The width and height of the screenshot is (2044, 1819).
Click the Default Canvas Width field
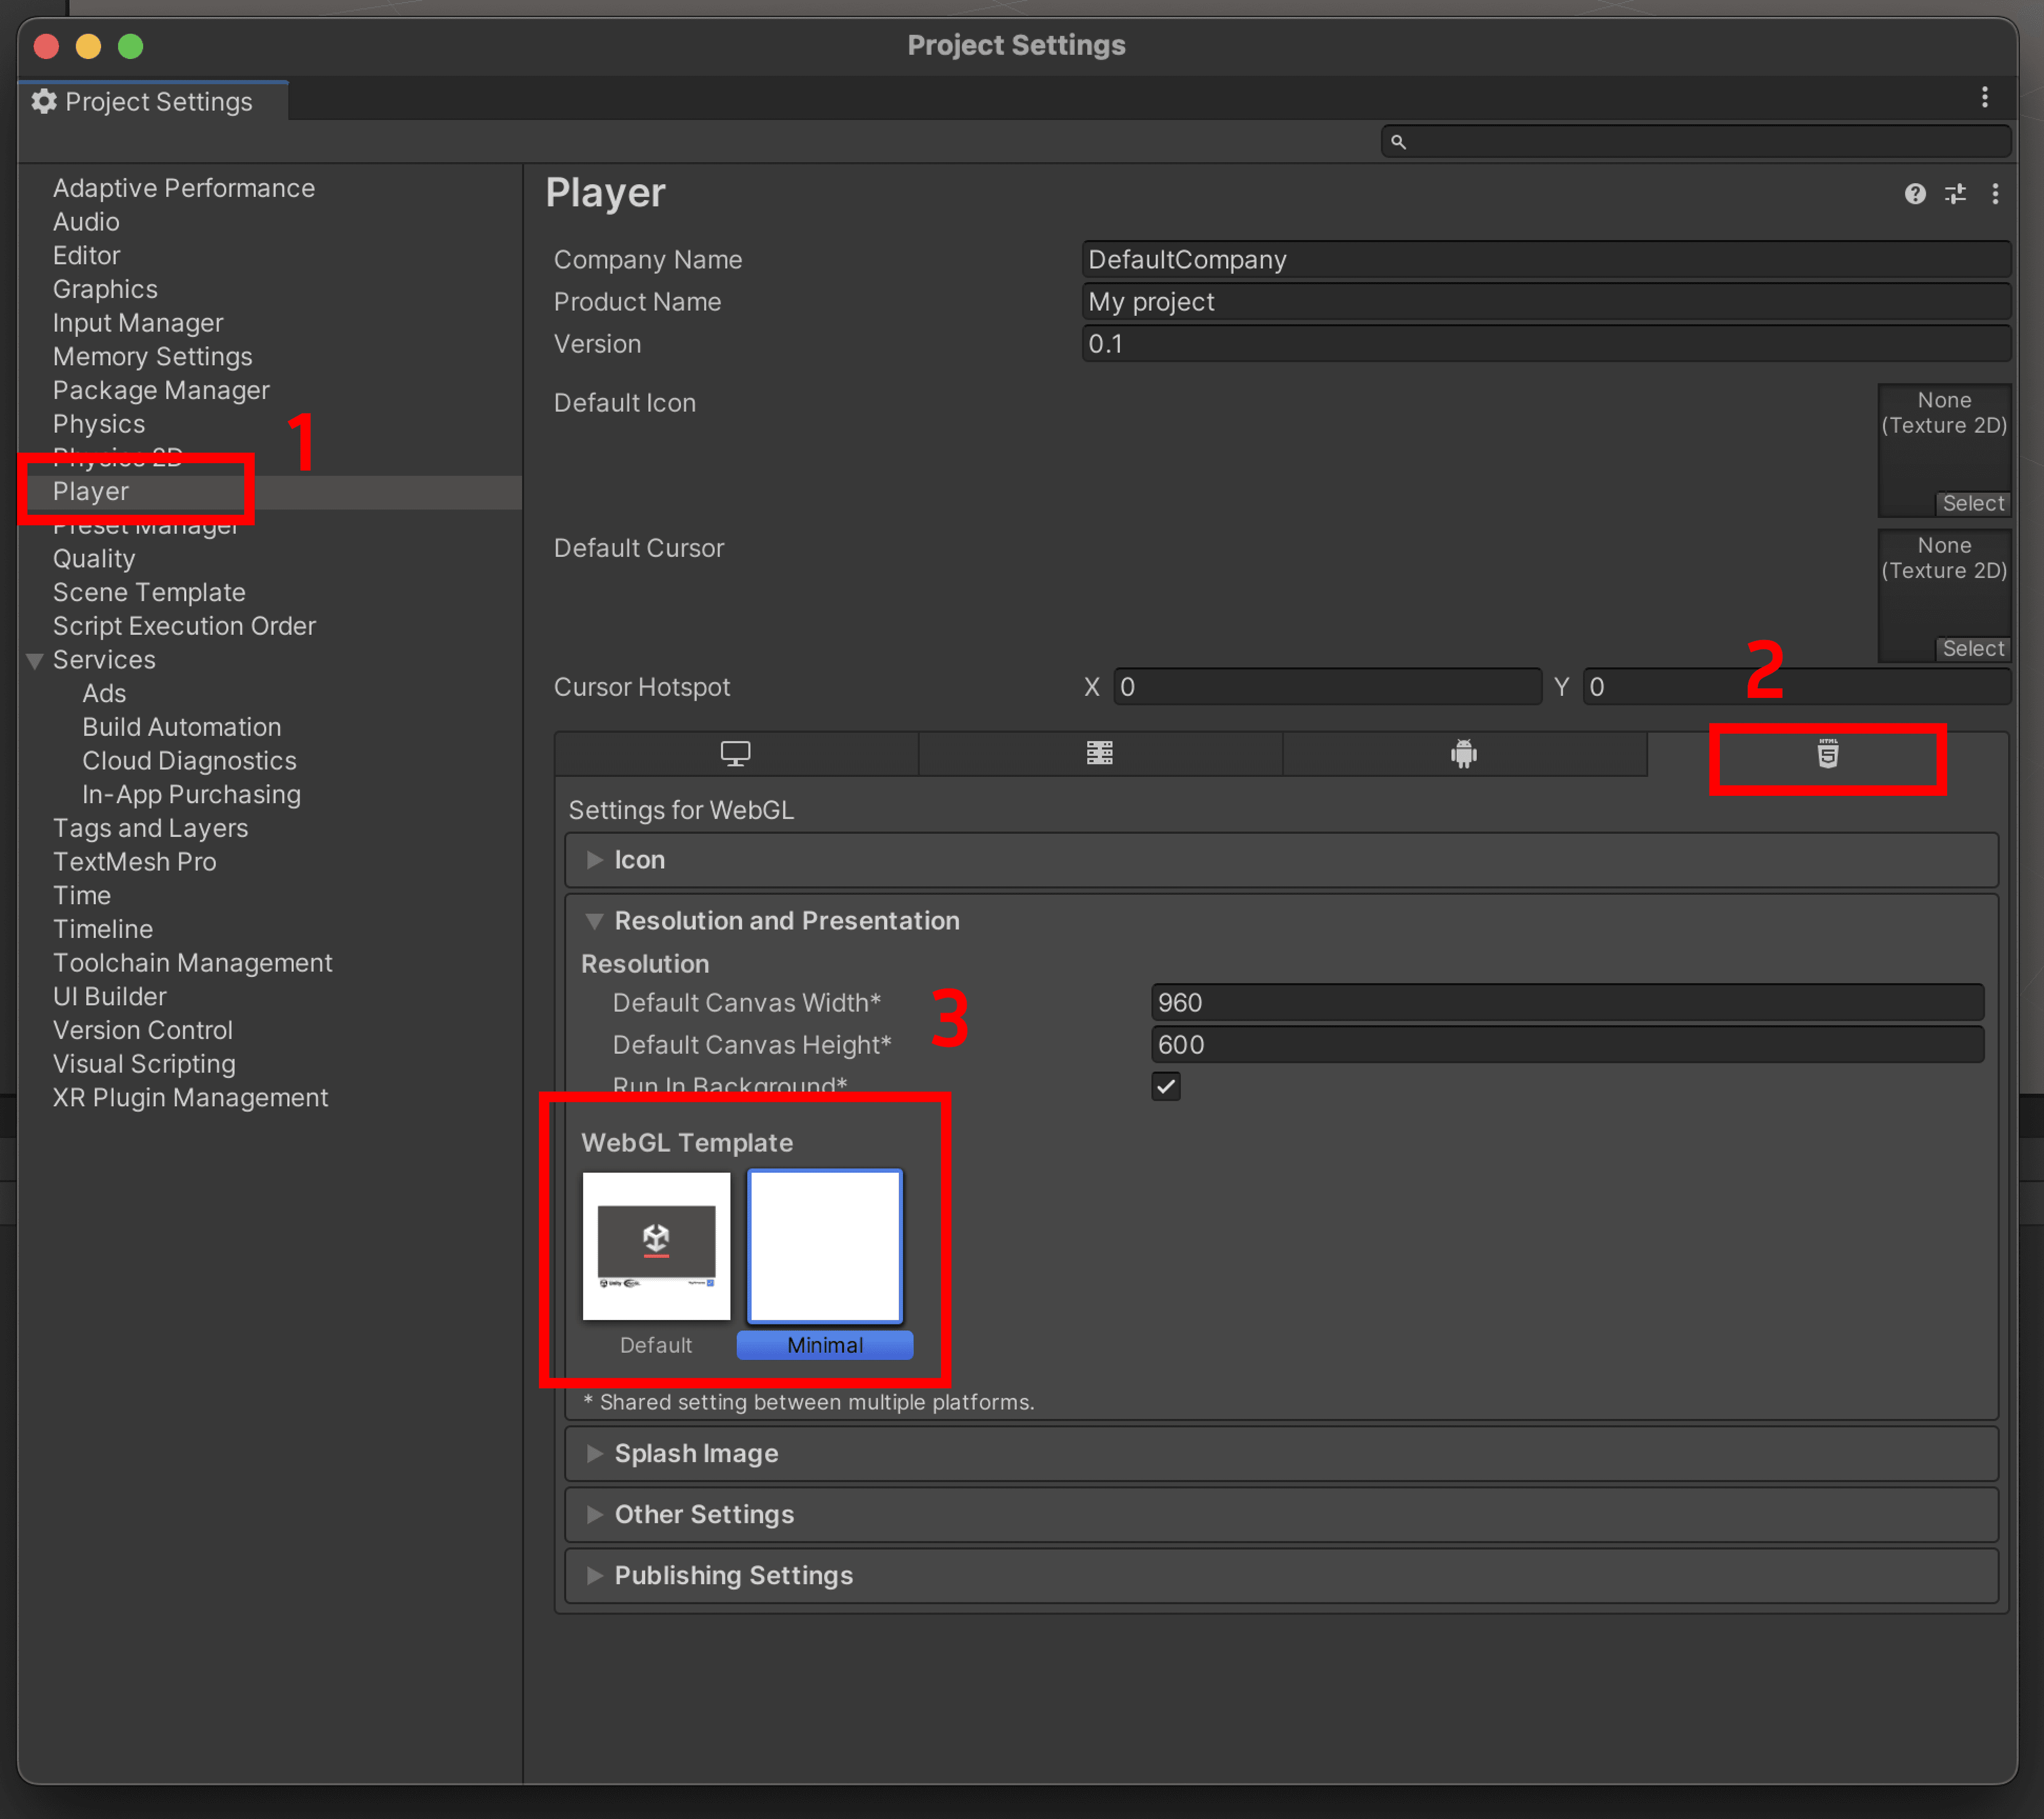pos(1567,1003)
